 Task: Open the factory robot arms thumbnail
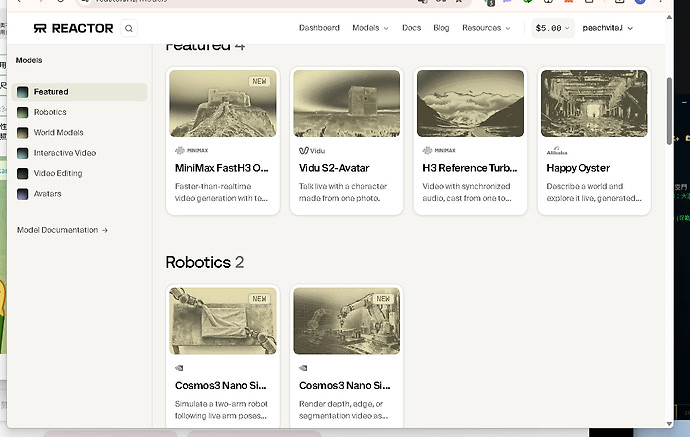click(x=347, y=321)
